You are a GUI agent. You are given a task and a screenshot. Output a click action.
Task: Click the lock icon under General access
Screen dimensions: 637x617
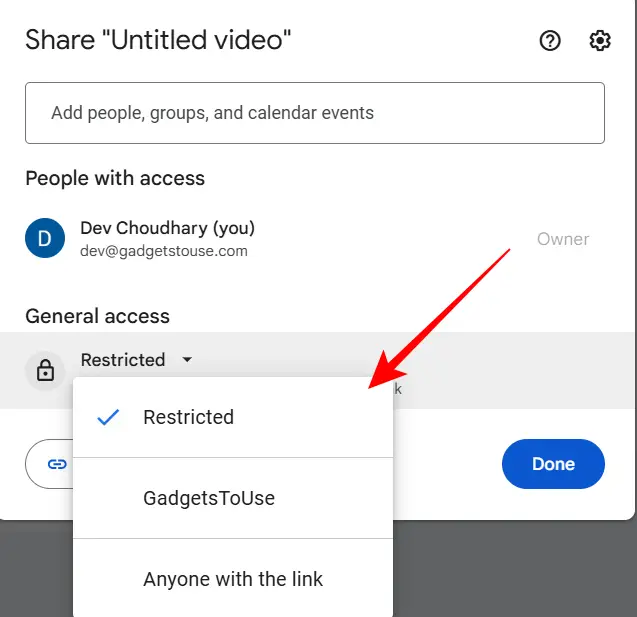pyautogui.click(x=45, y=370)
